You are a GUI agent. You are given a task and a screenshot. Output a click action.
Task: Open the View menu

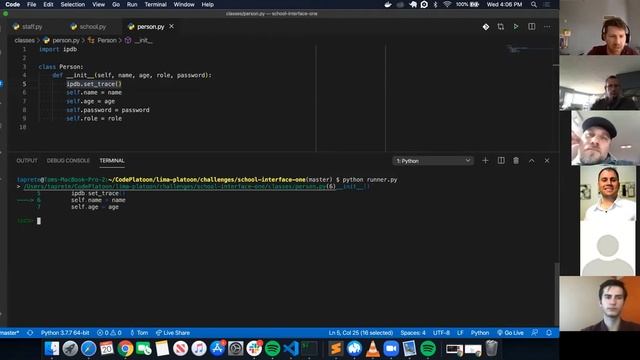coord(98,4)
